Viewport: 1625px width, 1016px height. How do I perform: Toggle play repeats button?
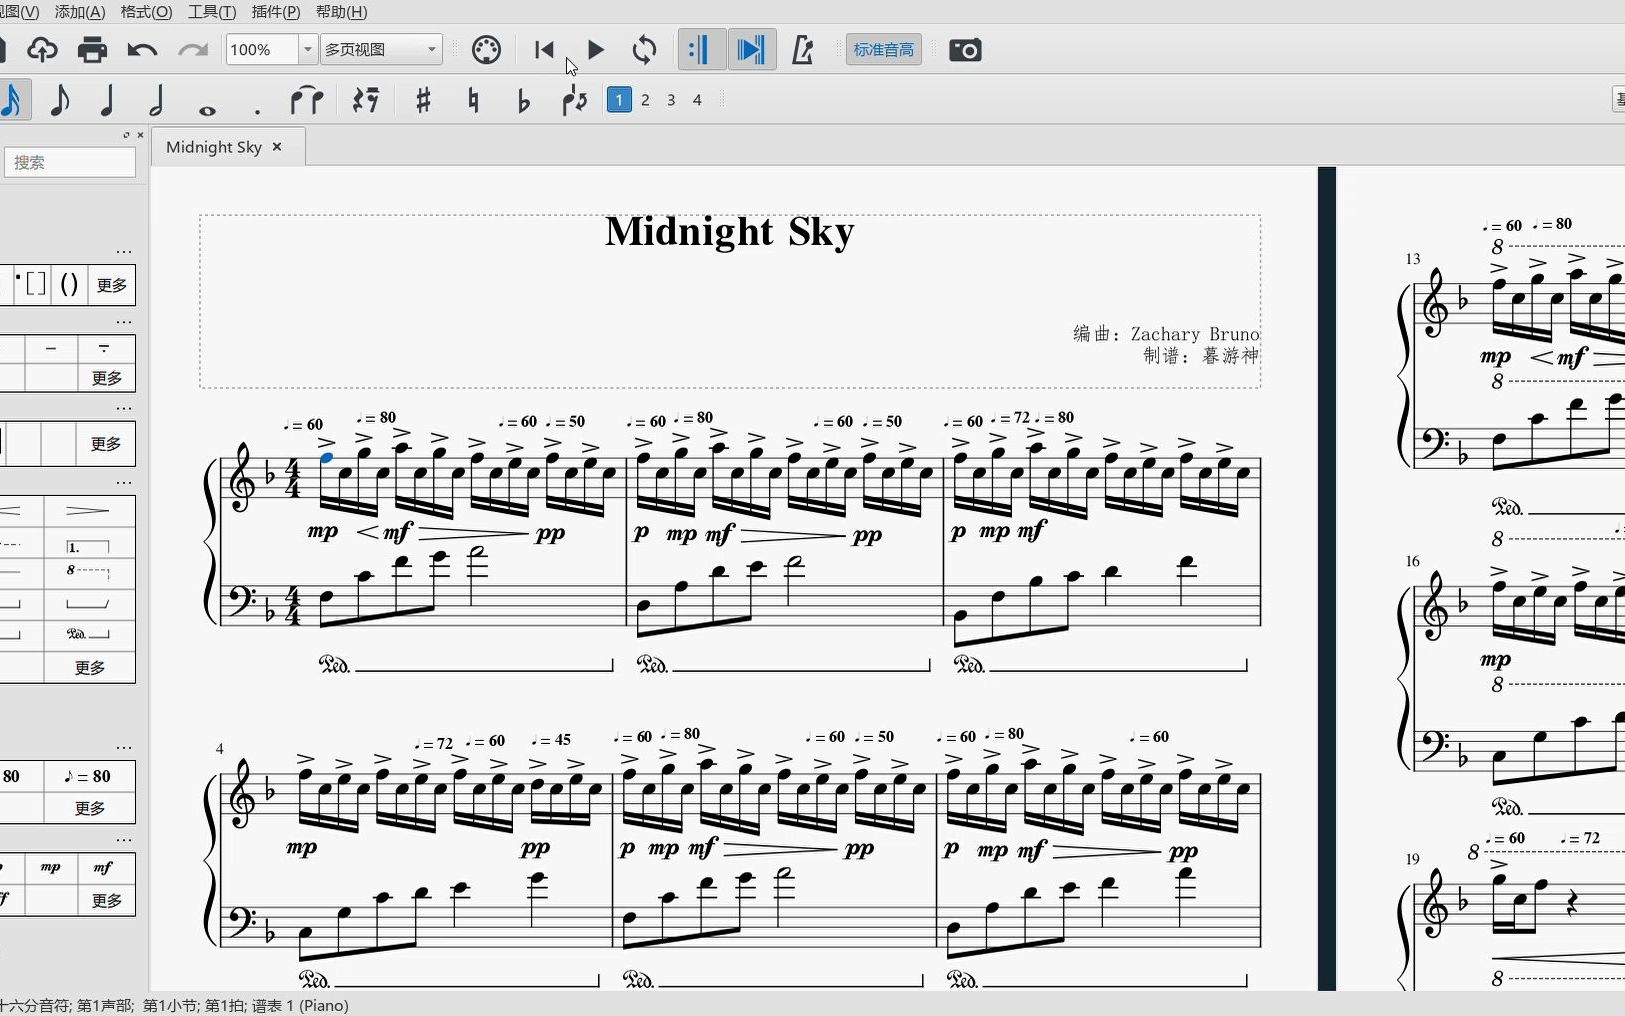pos(701,49)
